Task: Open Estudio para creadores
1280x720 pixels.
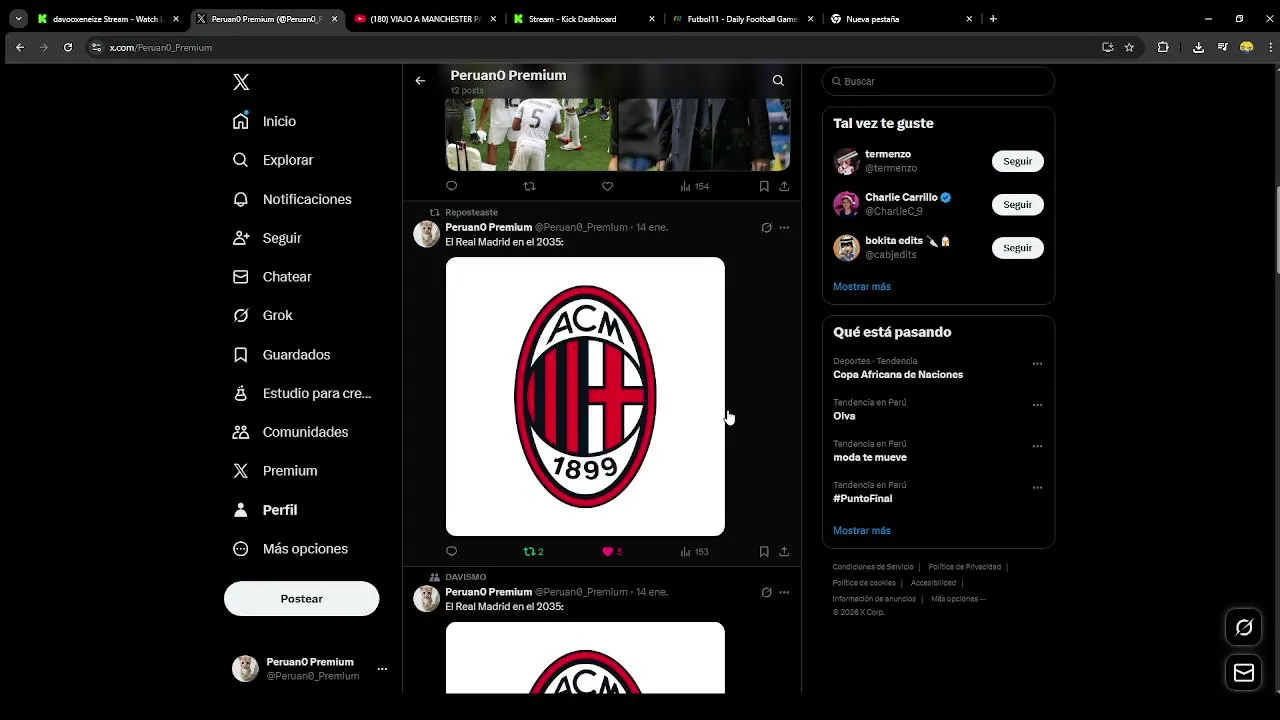Action: point(301,393)
